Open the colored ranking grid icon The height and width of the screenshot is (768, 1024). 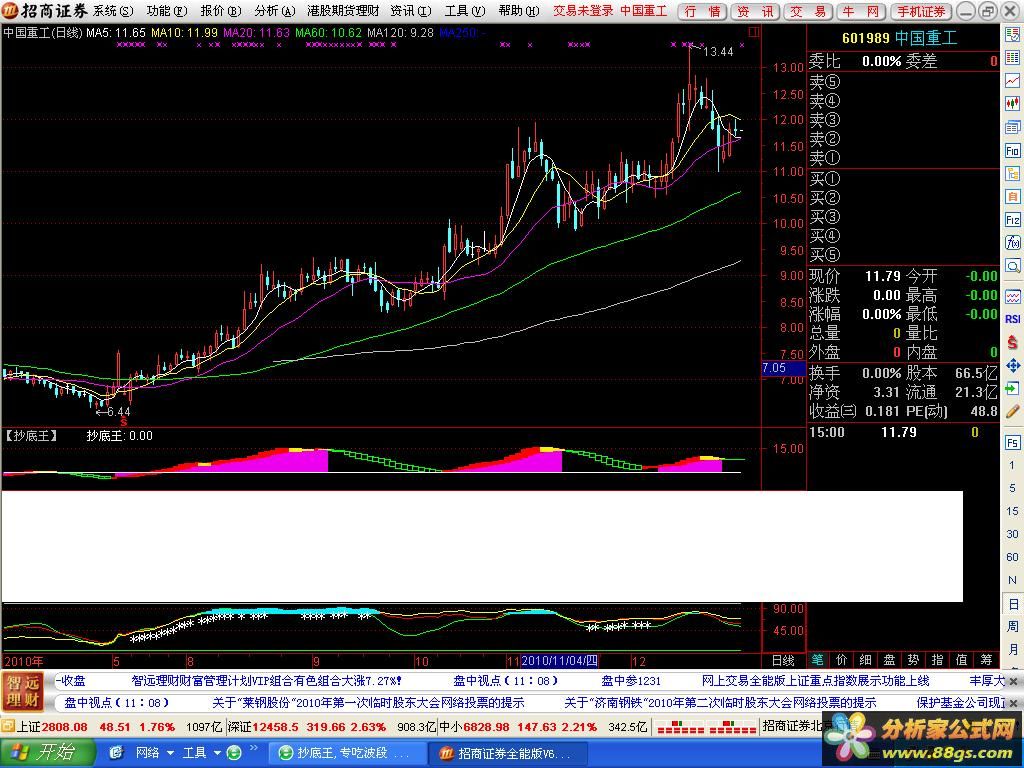click(x=1012, y=58)
